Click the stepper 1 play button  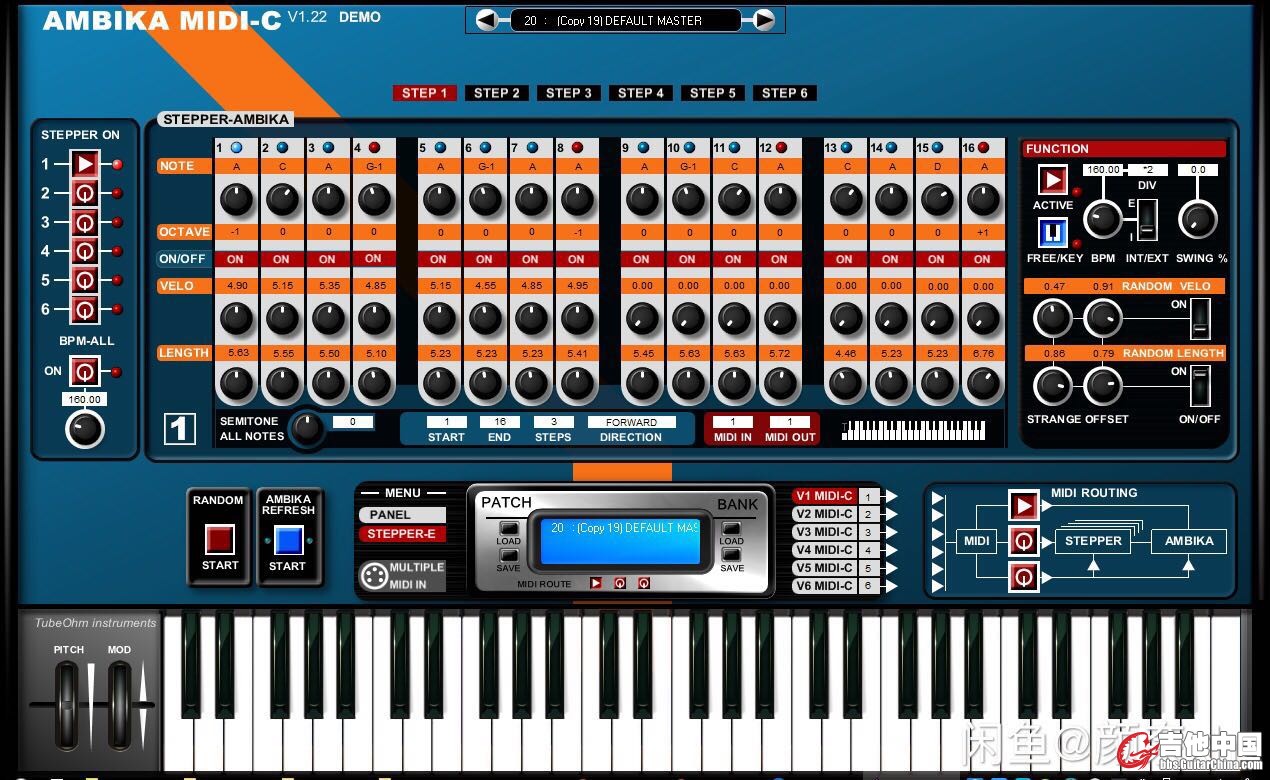pos(85,164)
